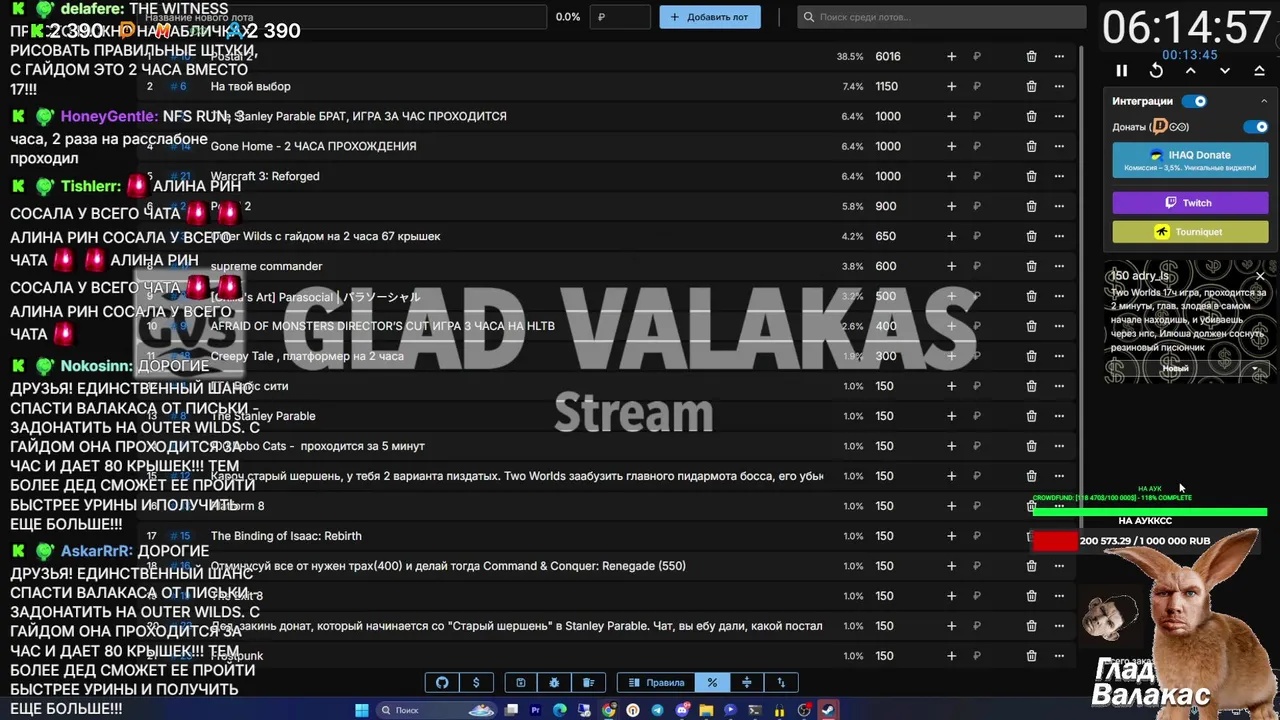
Task: Click the divide icon in bottom toolbar
Action: click(746, 683)
